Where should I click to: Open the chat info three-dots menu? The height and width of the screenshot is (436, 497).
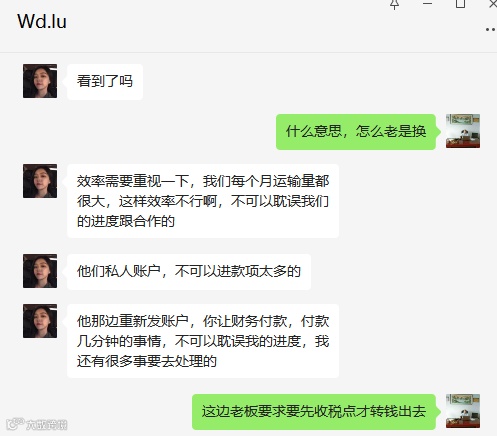coord(491,30)
